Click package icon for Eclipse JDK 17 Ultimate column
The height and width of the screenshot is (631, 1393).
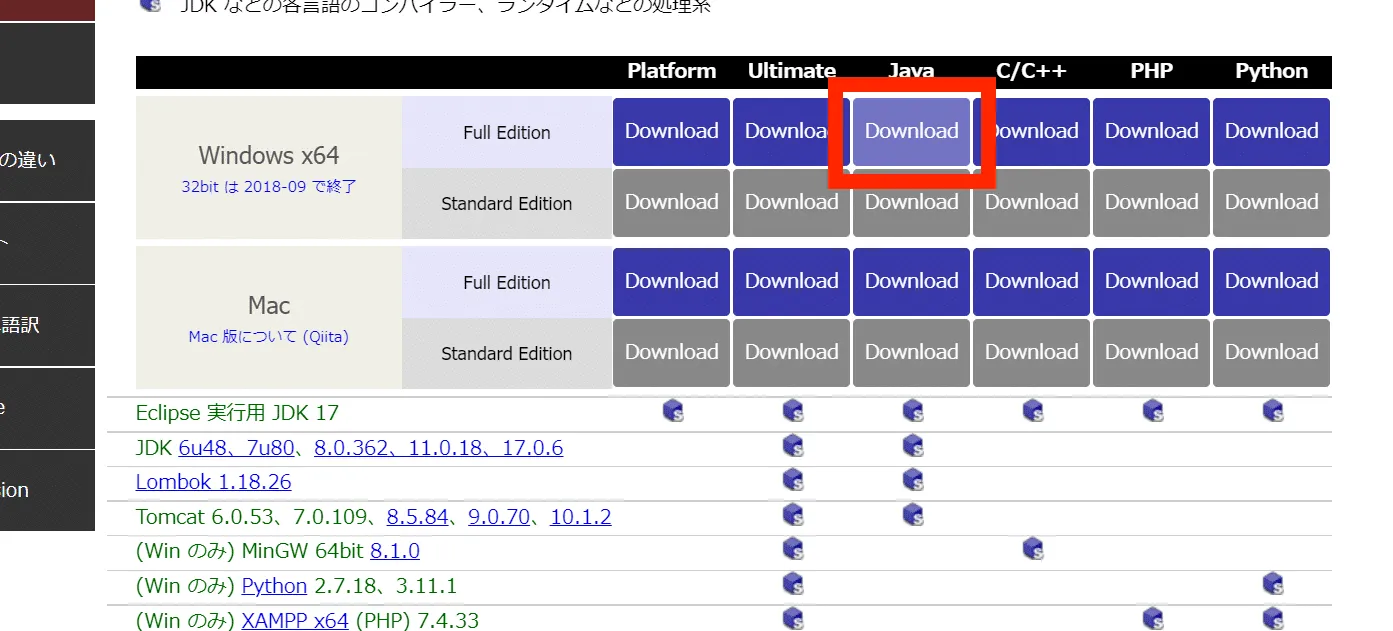[793, 410]
